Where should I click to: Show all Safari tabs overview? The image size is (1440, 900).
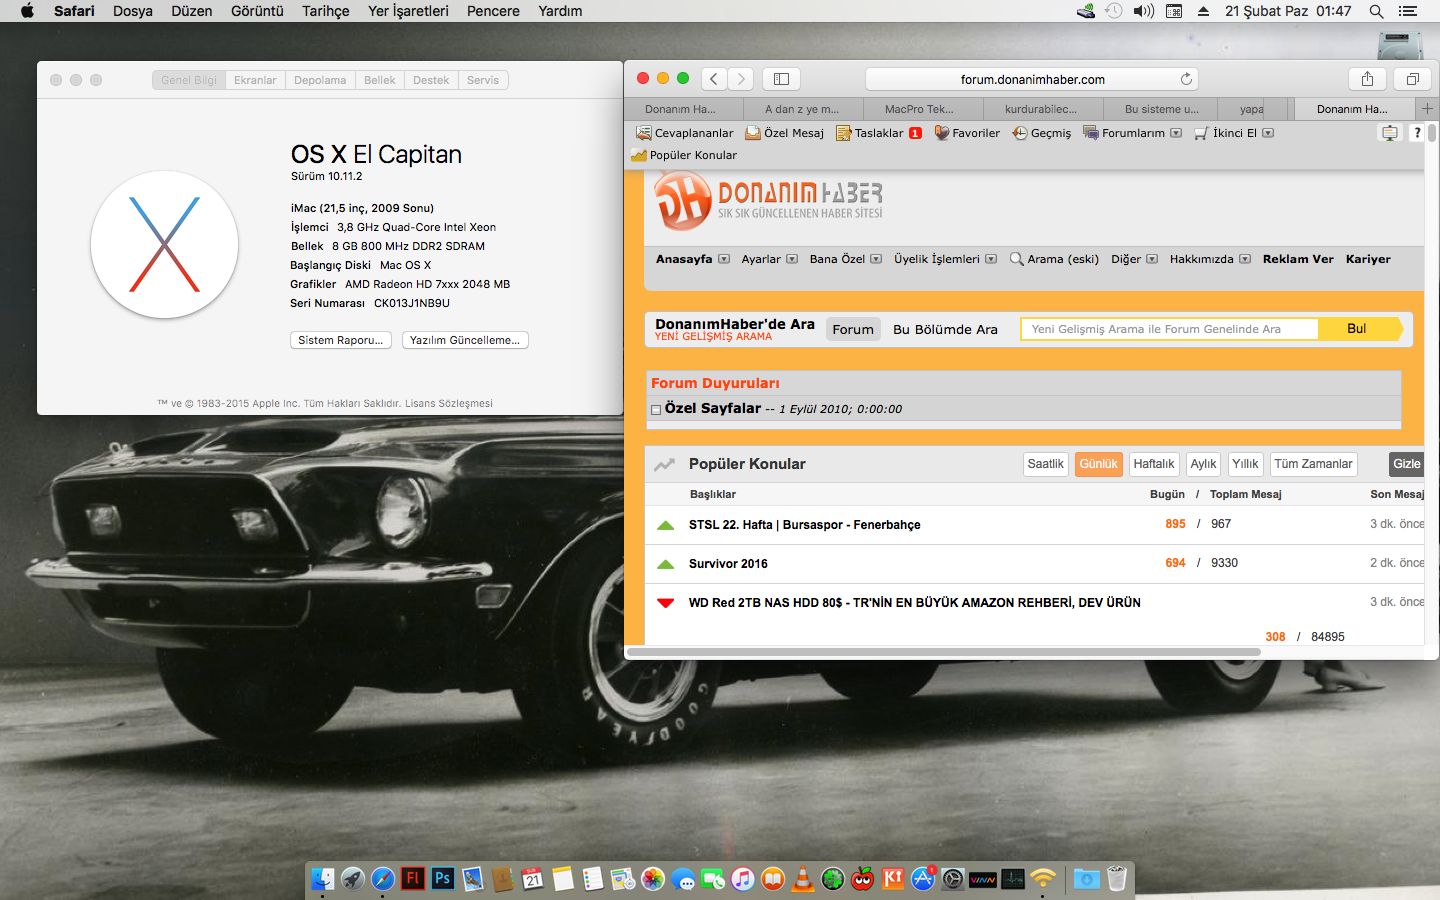click(x=1412, y=79)
